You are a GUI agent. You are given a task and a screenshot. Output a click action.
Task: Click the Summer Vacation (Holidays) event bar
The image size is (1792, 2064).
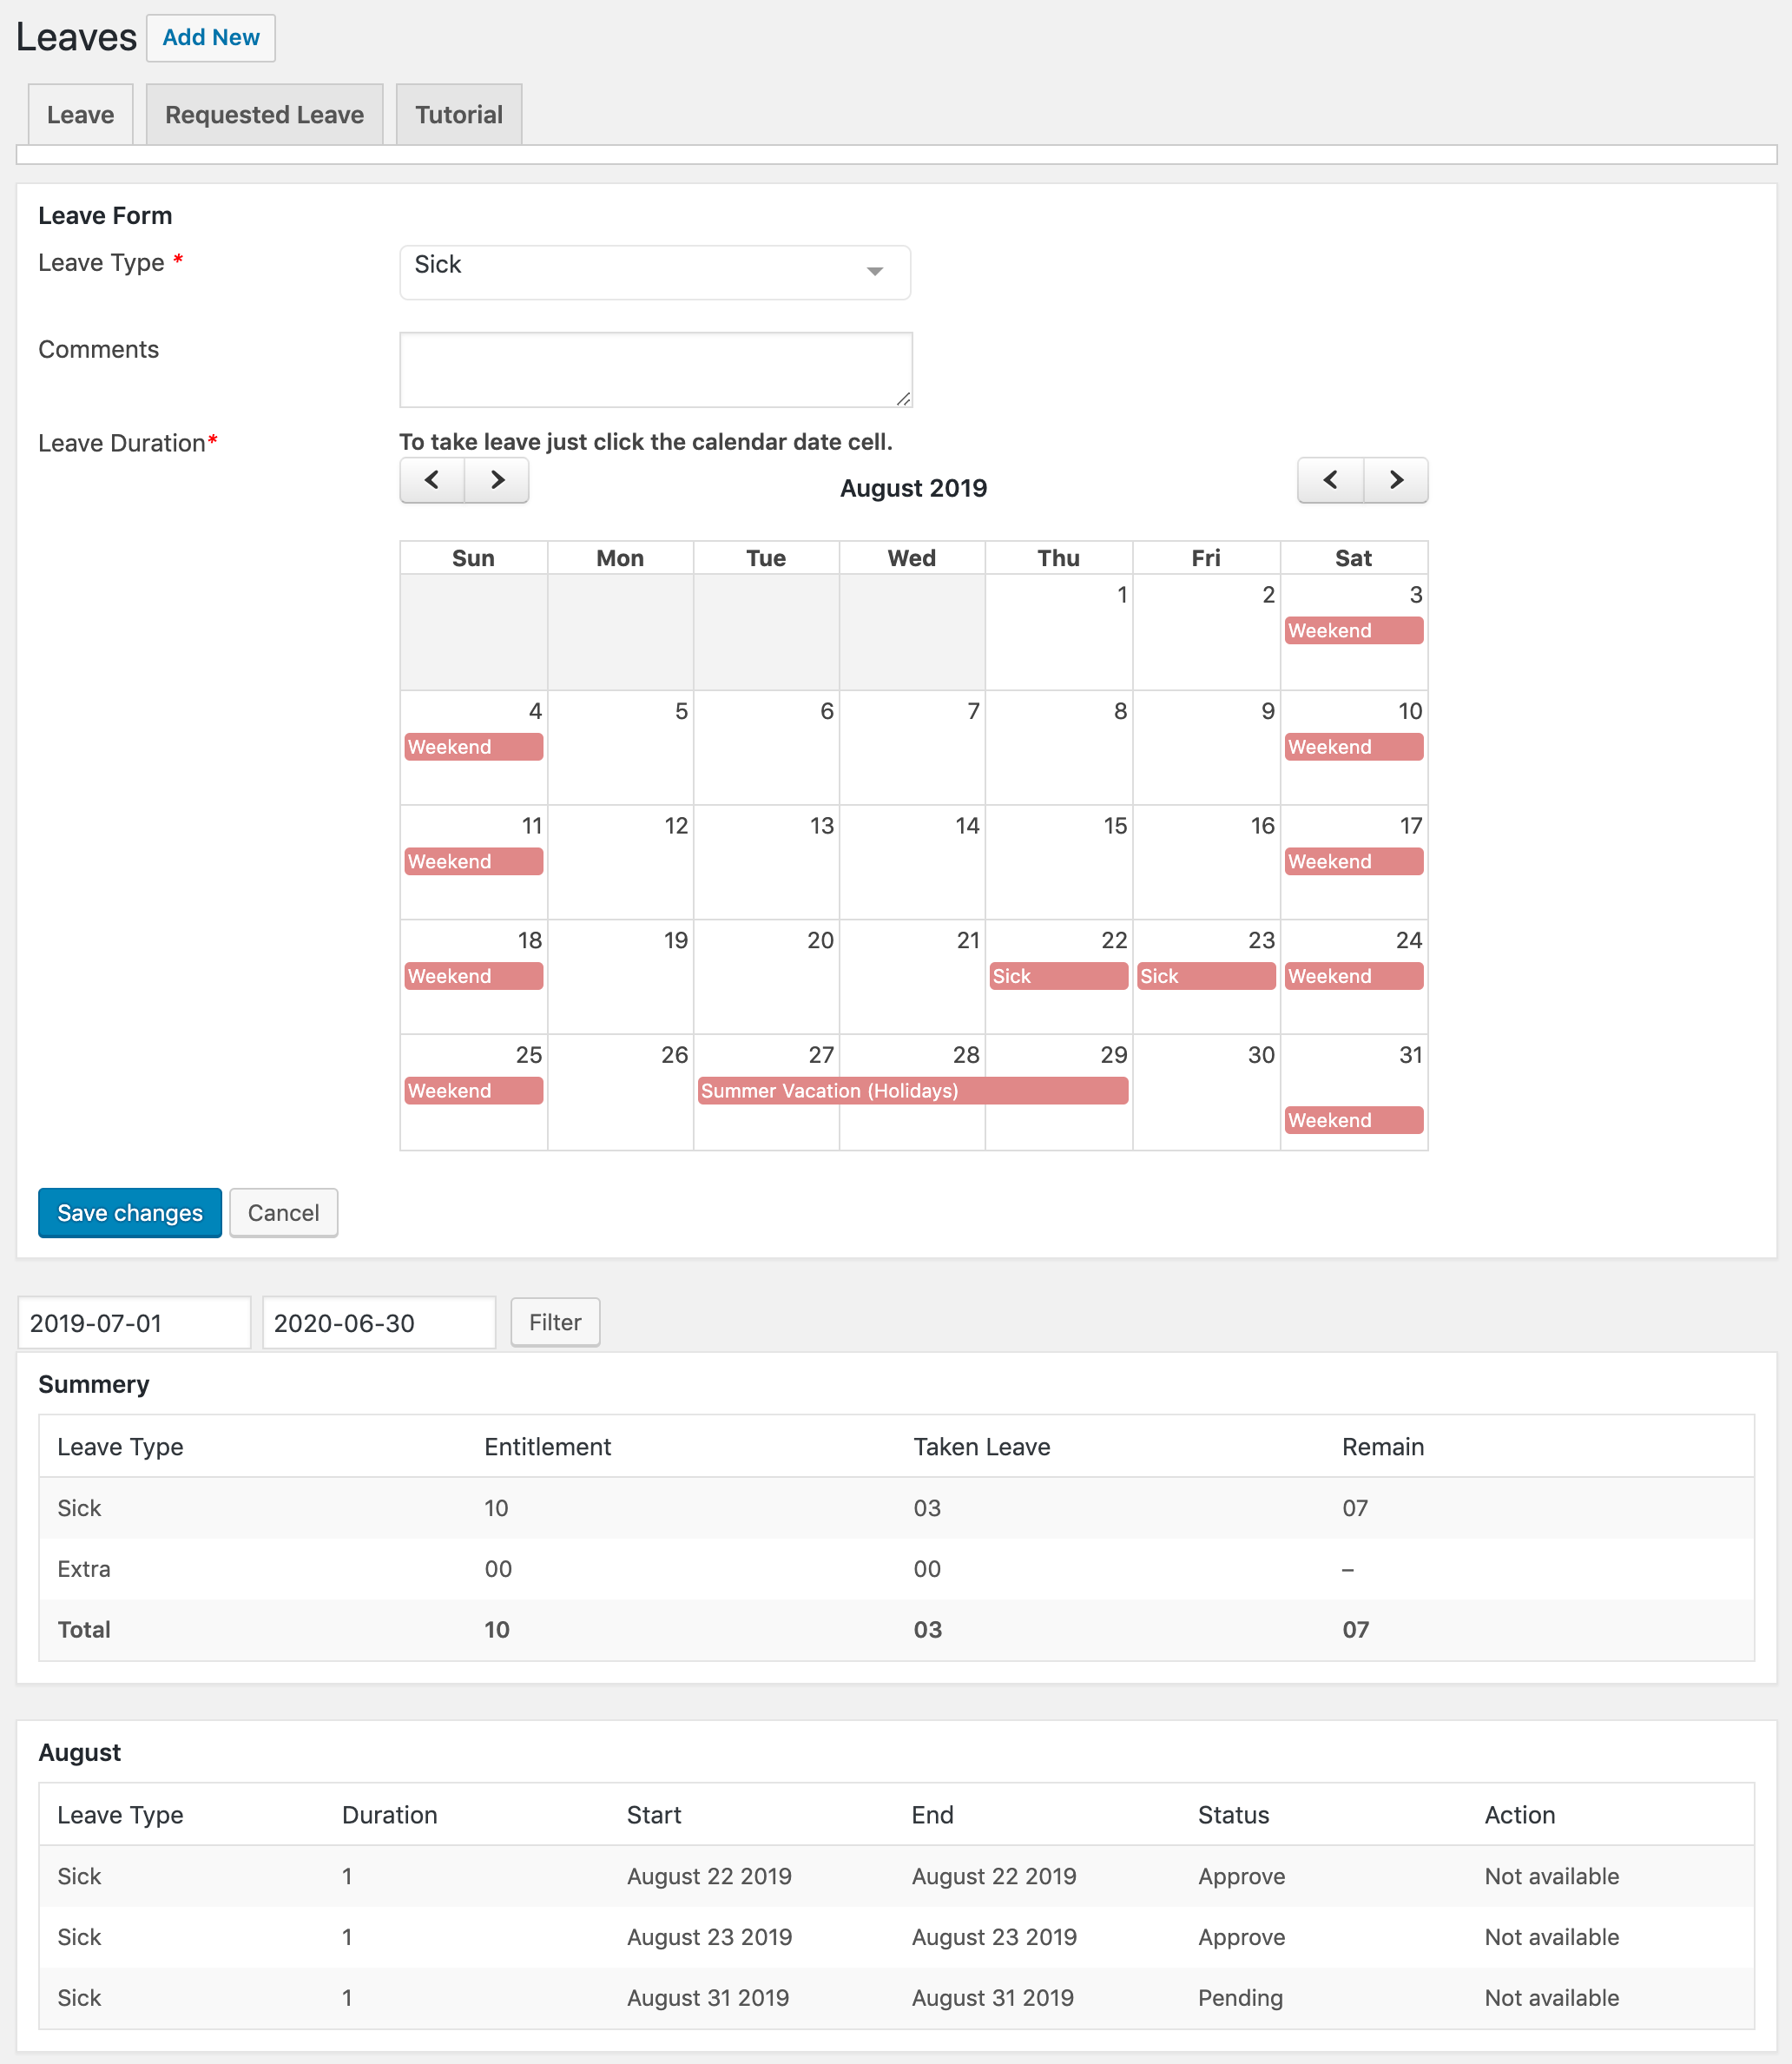click(x=912, y=1090)
